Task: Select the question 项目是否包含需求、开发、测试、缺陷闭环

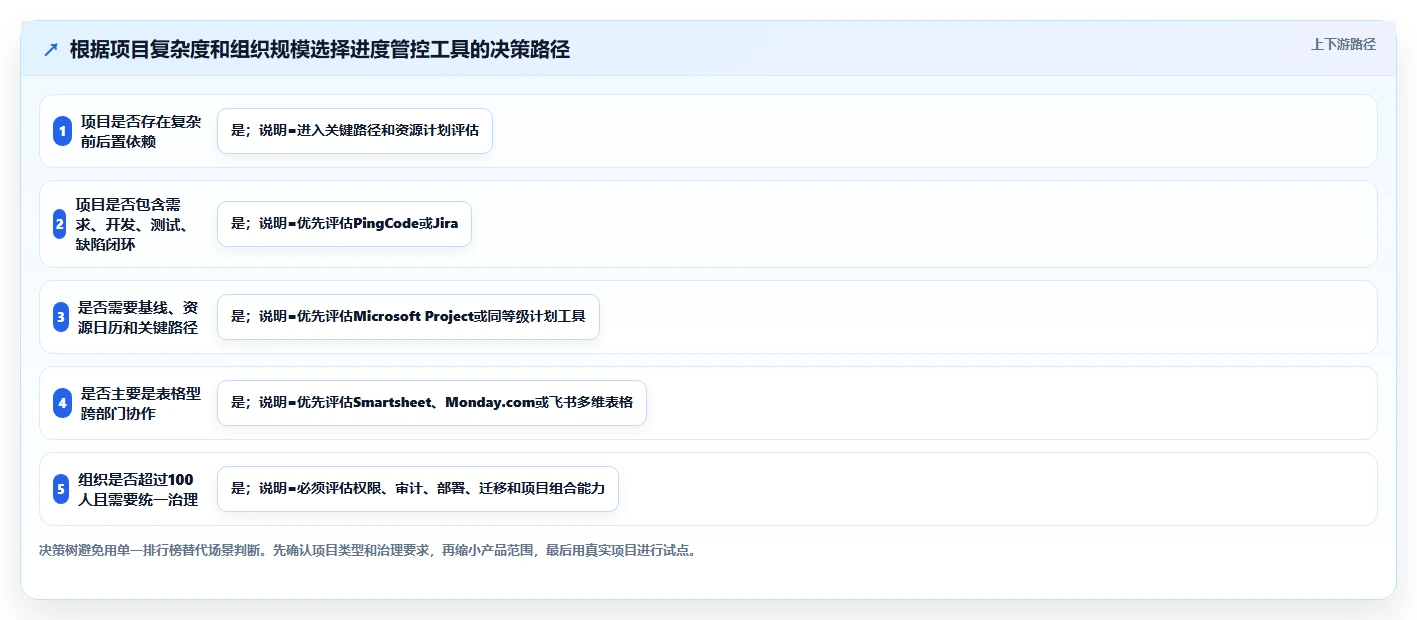Action: (131, 224)
